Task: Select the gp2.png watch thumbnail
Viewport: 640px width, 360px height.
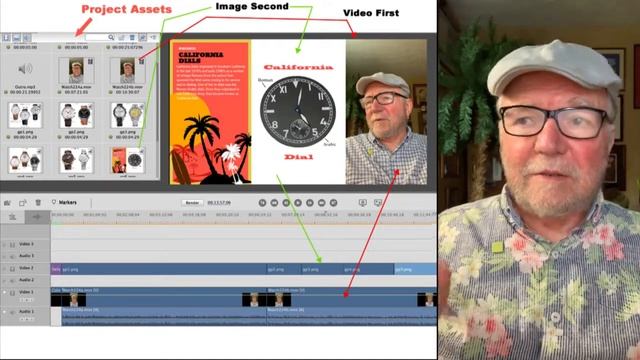Action: pyautogui.click(x=76, y=115)
